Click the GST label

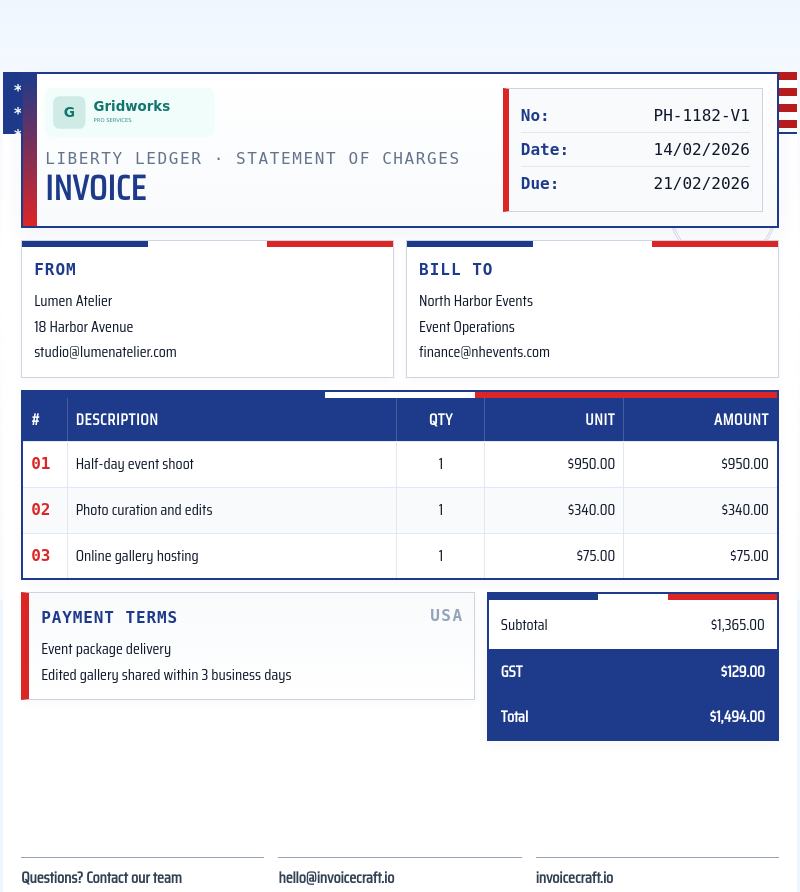(512, 672)
